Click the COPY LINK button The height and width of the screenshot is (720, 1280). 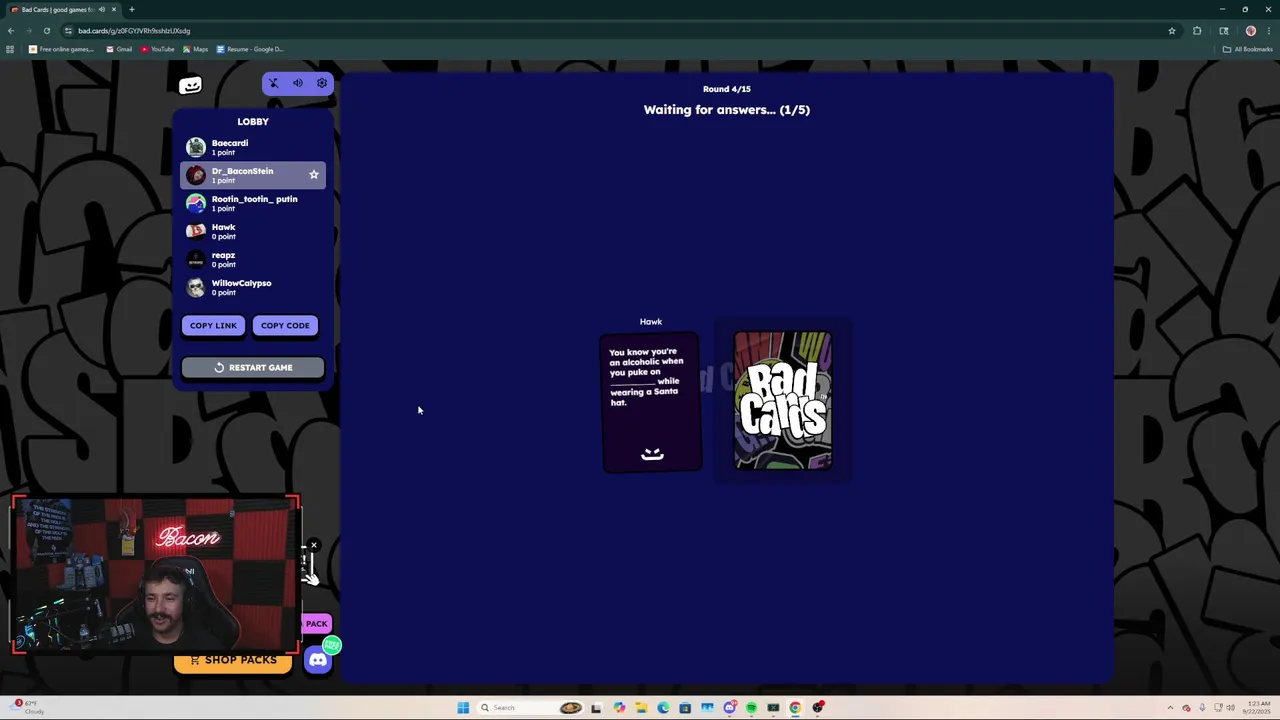click(x=213, y=325)
